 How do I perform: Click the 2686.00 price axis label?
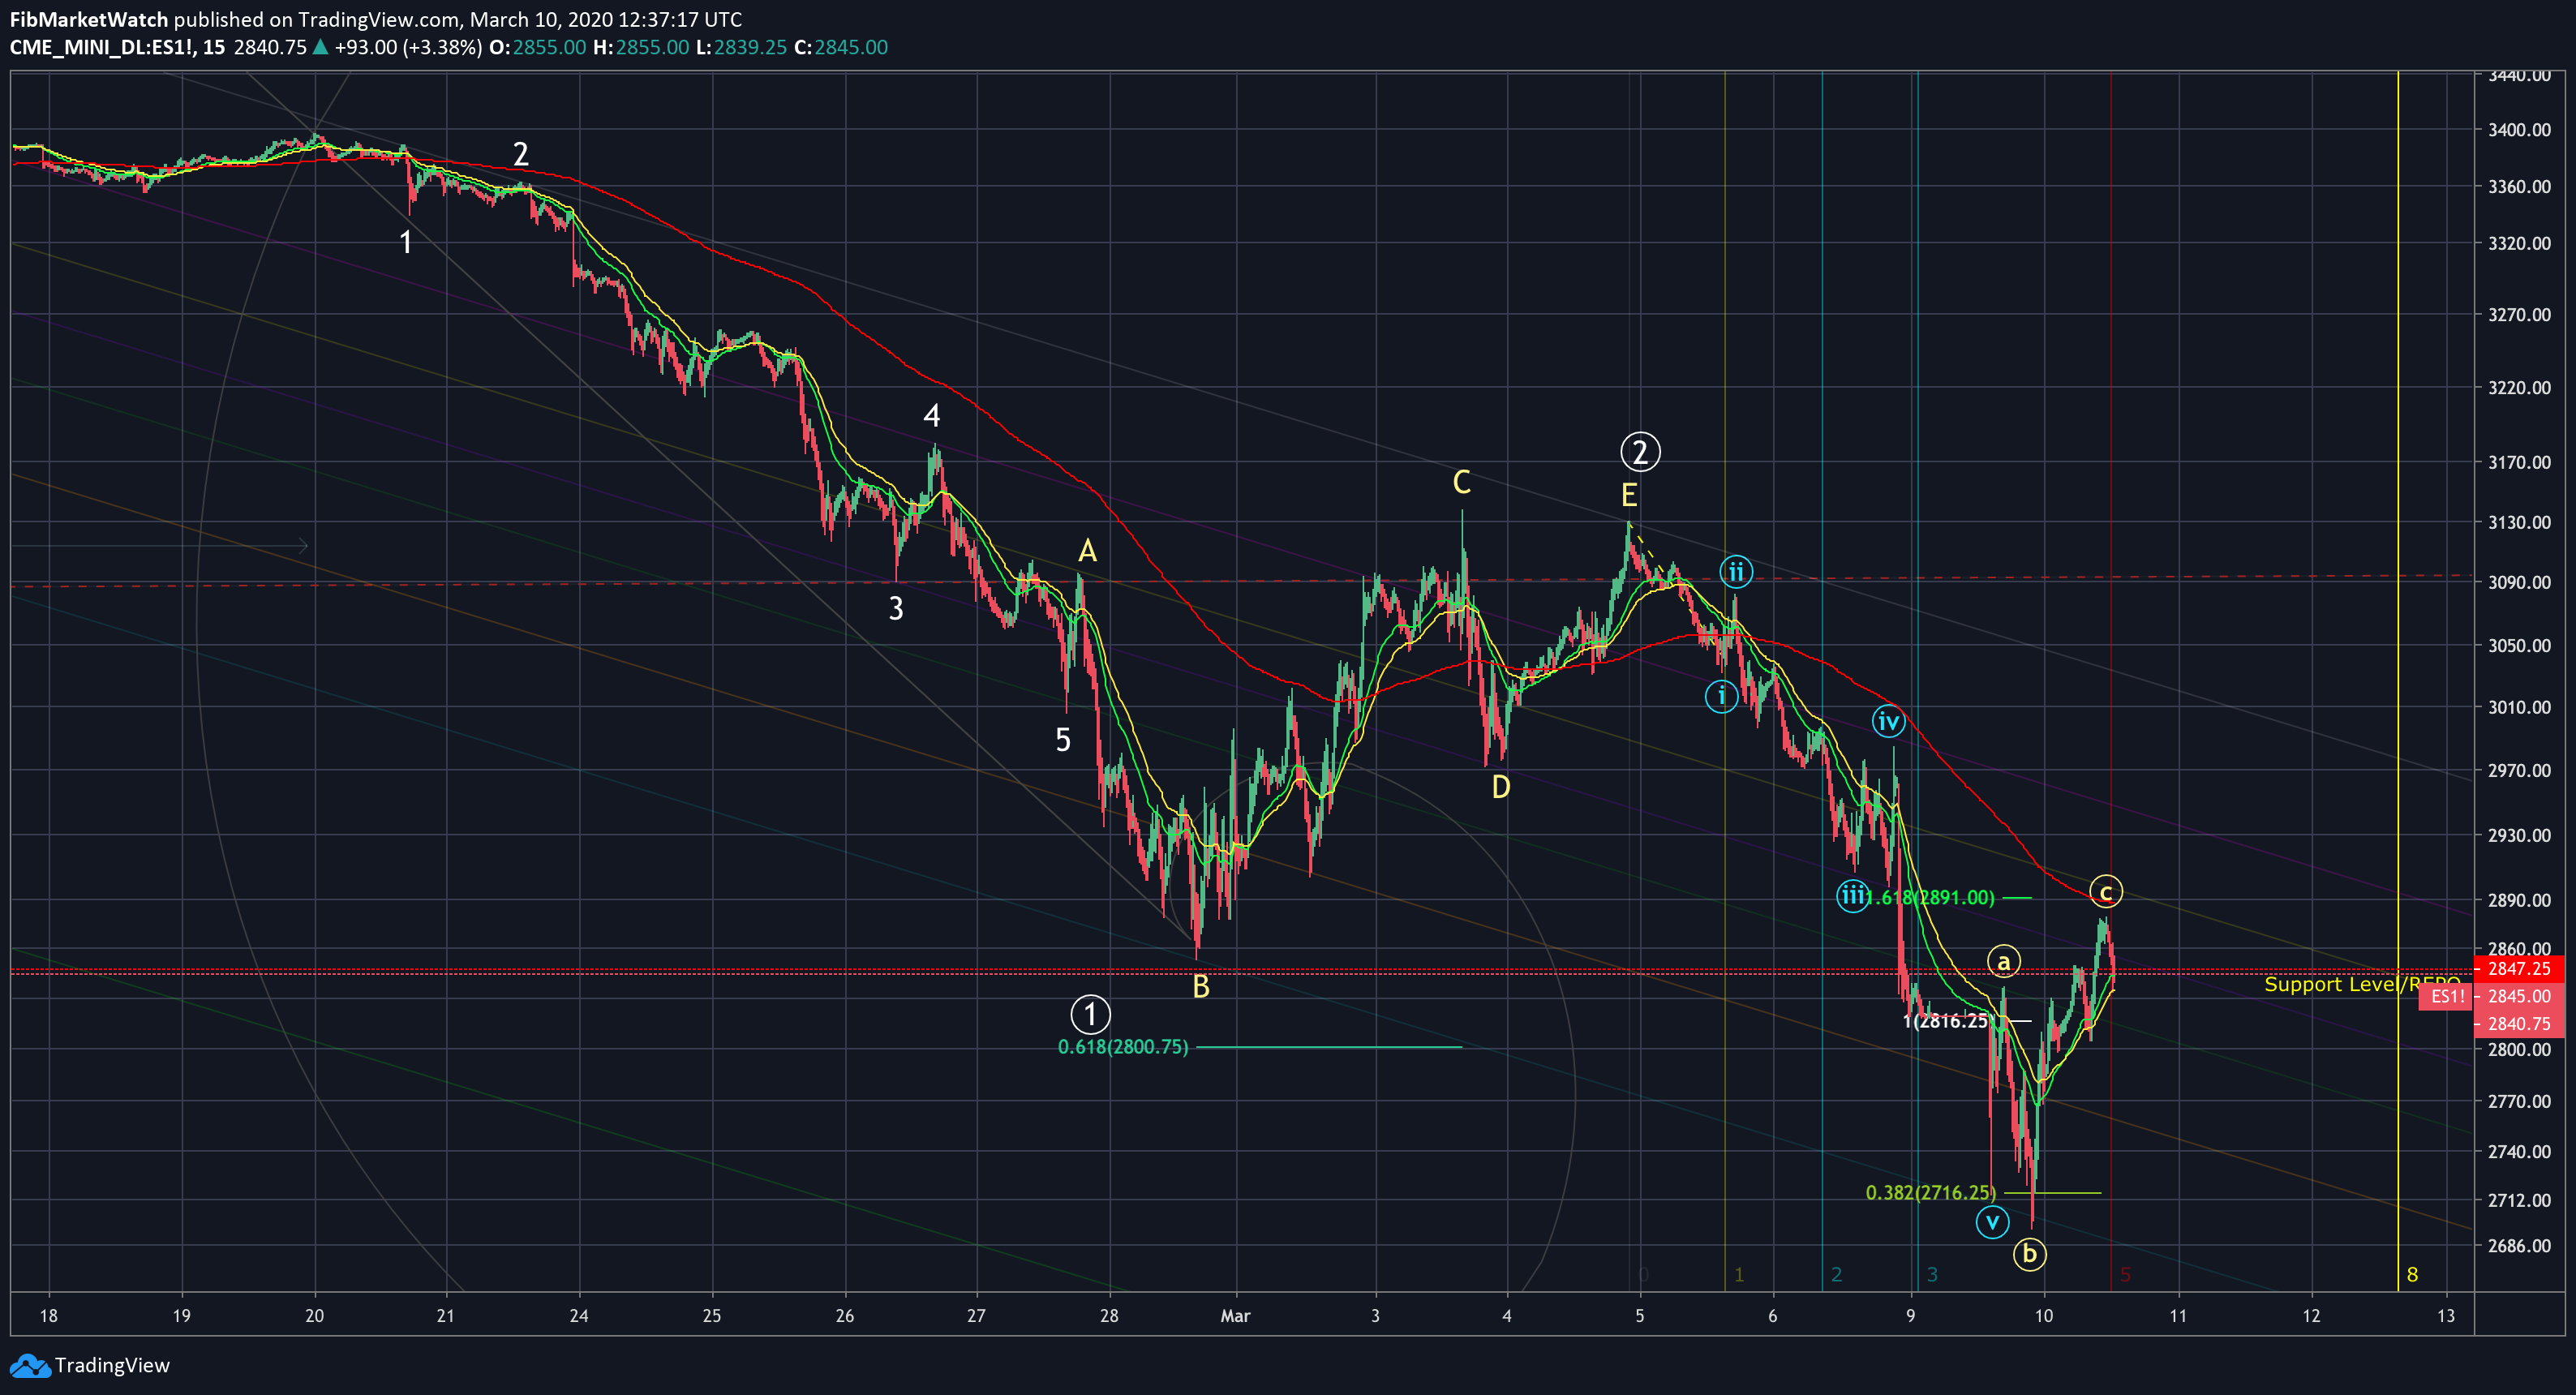pos(2519,1245)
